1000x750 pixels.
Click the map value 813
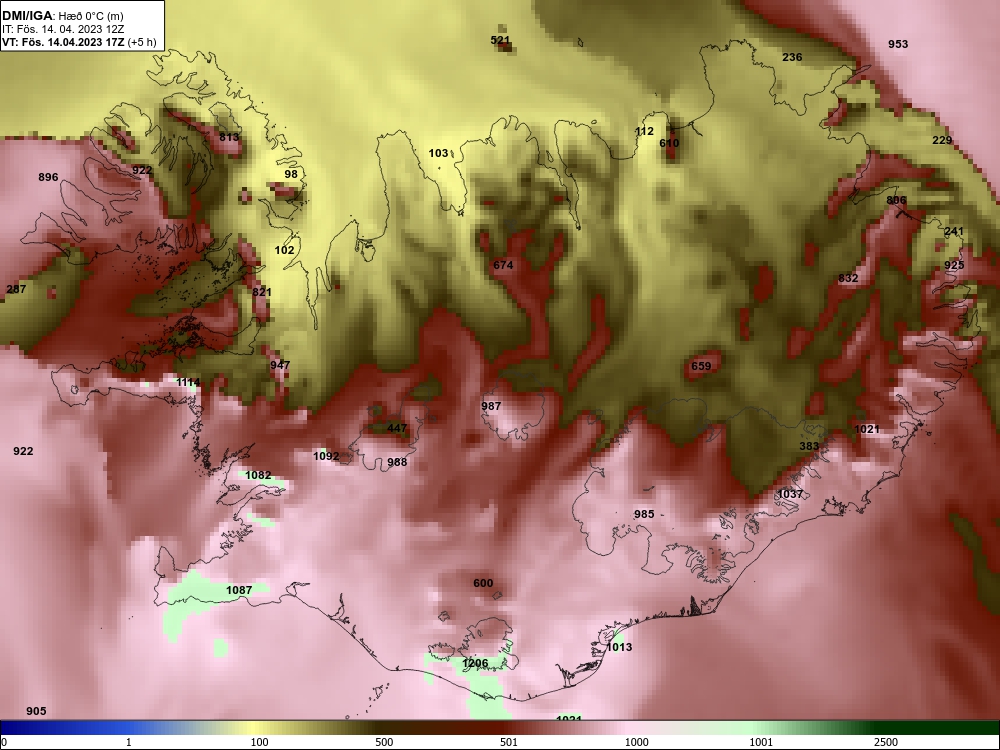(x=229, y=137)
